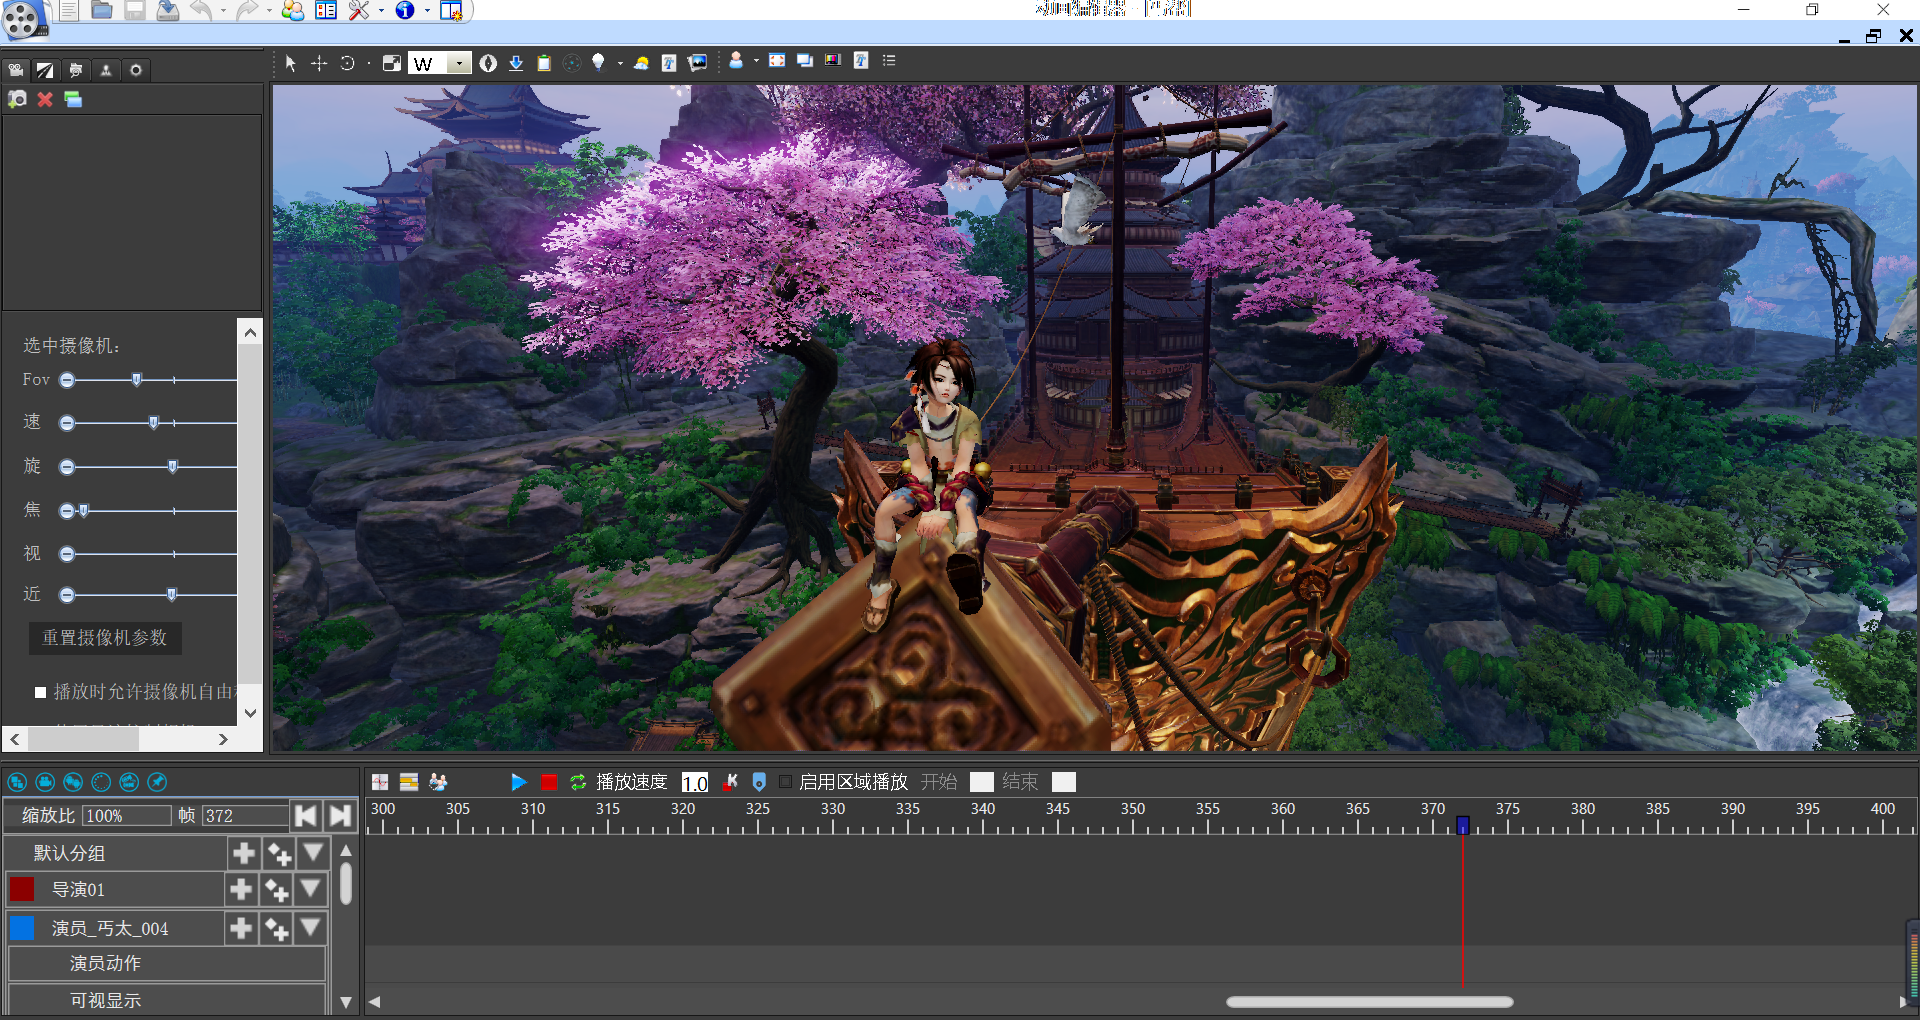1920x1020 pixels.
Task: Click the weather sun-cloud icon
Action: pyautogui.click(x=642, y=63)
